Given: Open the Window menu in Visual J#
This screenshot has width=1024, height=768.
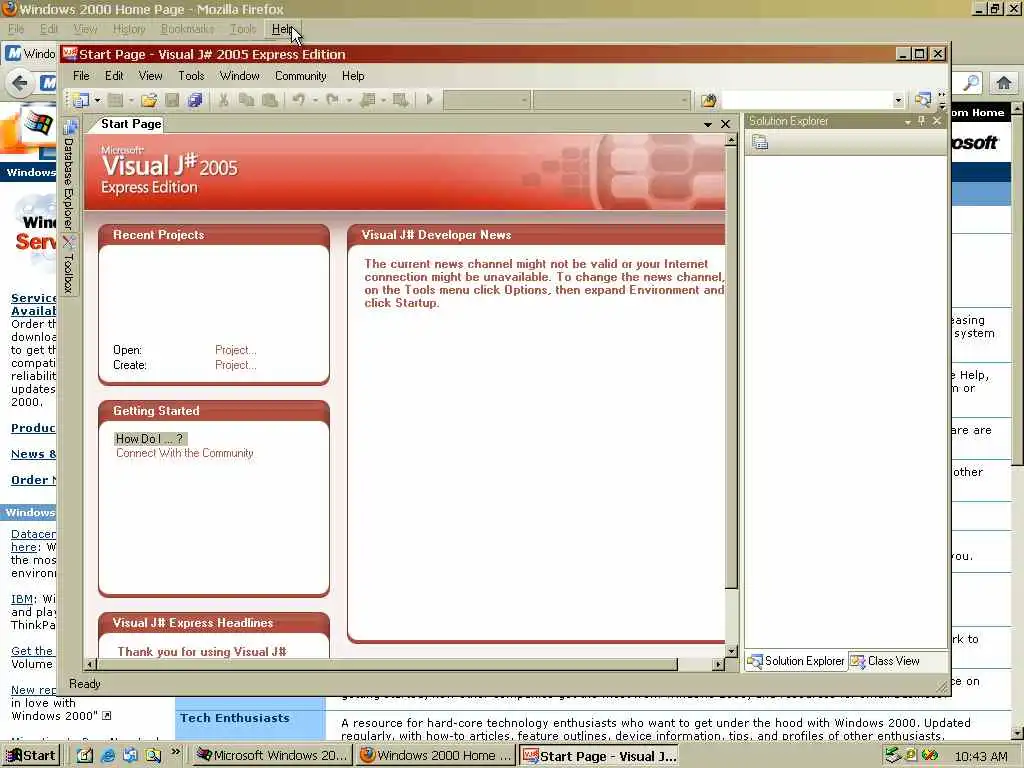Looking at the screenshot, I should click(240, 76).
